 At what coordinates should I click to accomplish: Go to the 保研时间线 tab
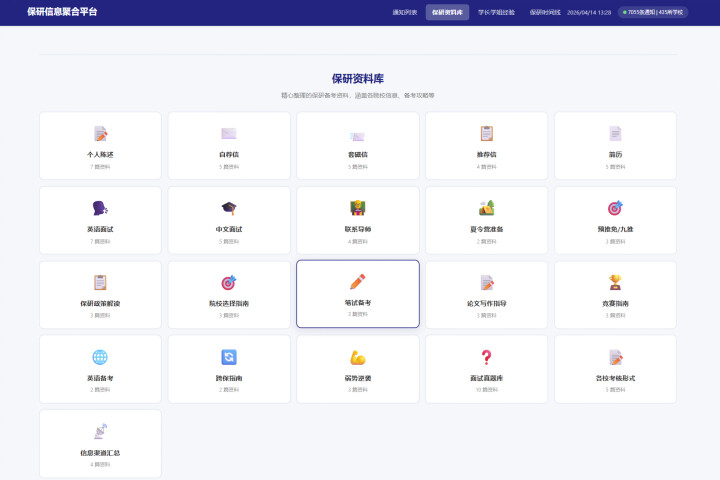coord(545,13)
